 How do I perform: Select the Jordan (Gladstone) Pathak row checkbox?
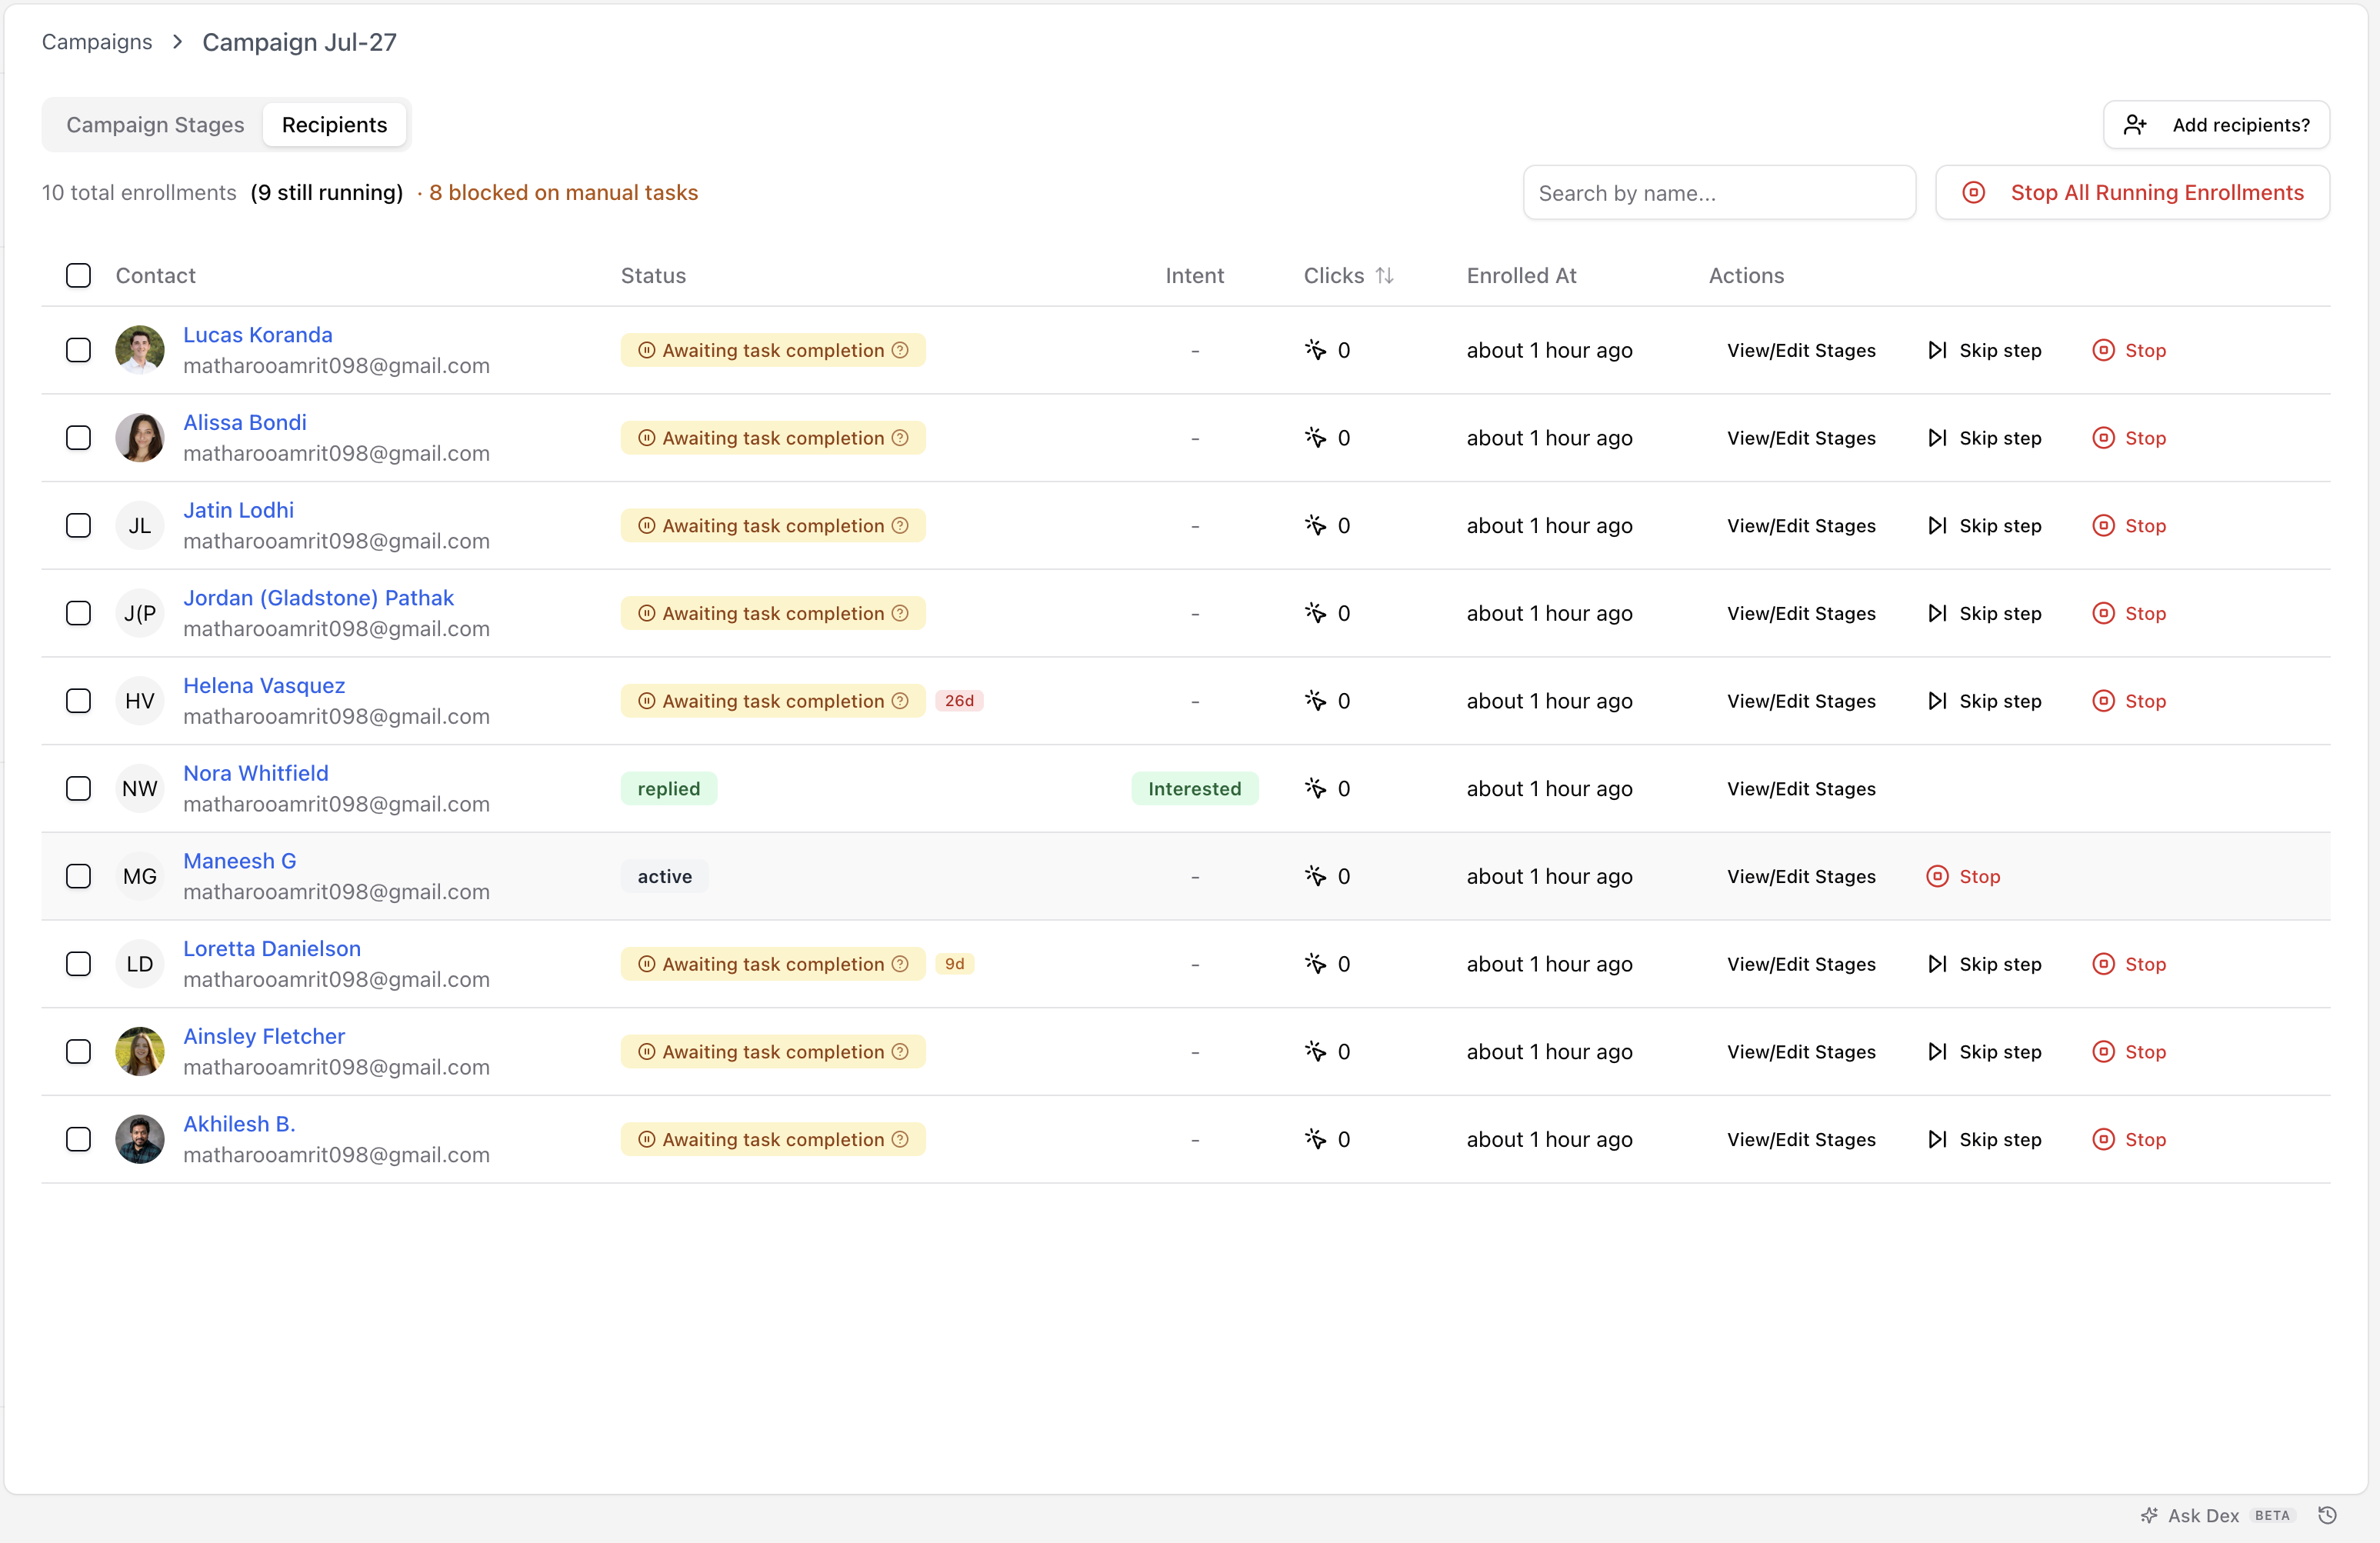click(78, 613)
